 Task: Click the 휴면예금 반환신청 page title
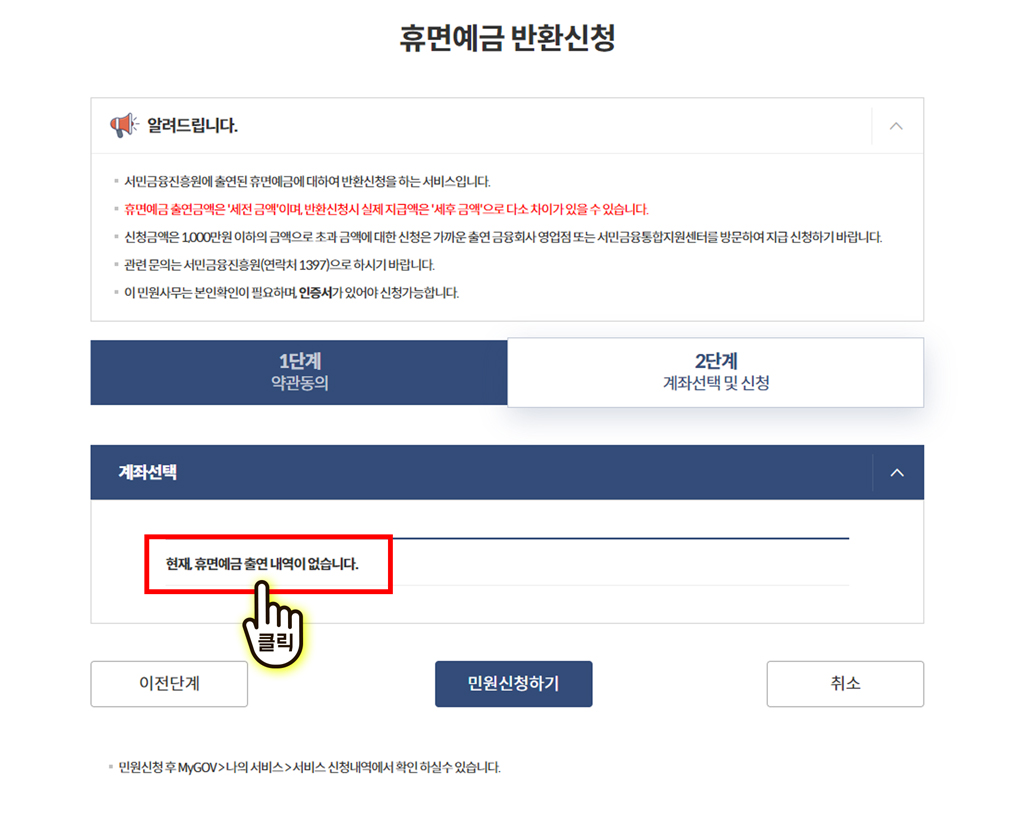click(x=507, y=37)
